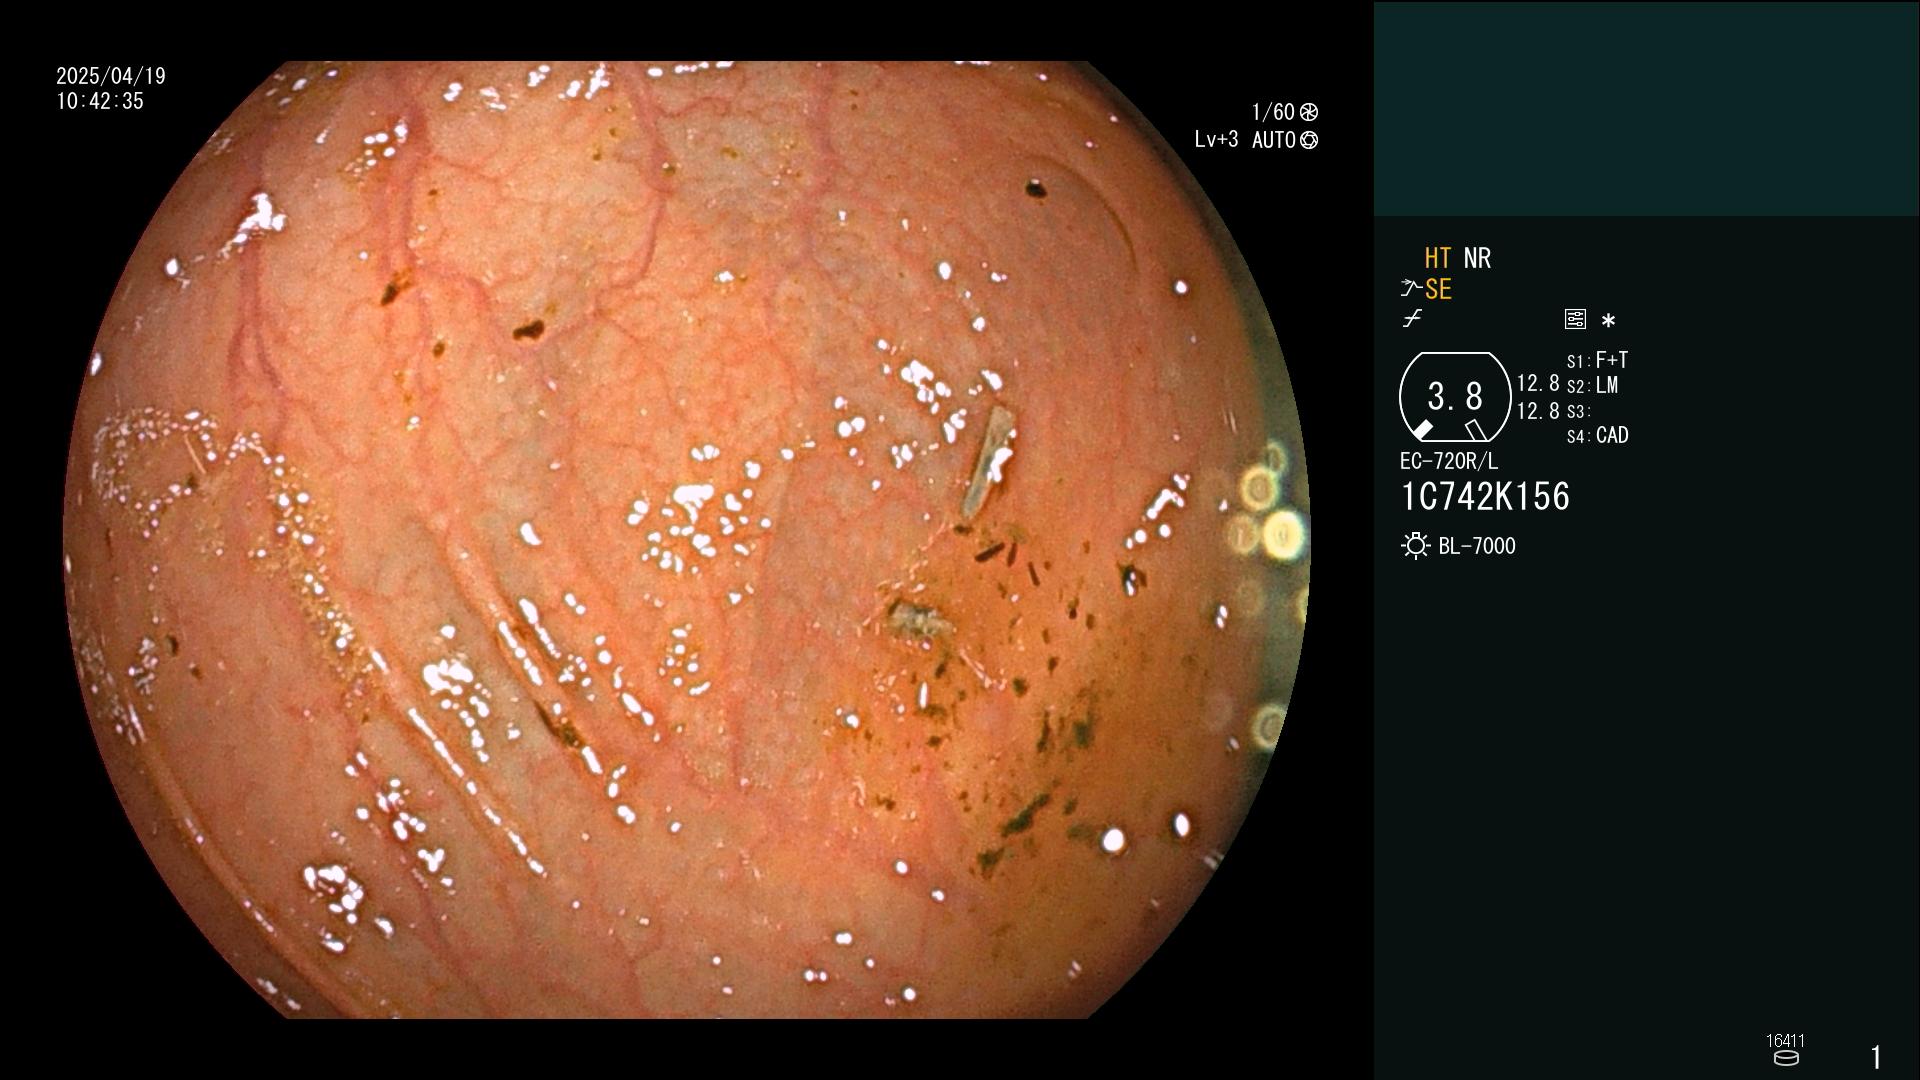
Task: Click the EC-720R/L scope model text
Action: (x=1449, y=461)
